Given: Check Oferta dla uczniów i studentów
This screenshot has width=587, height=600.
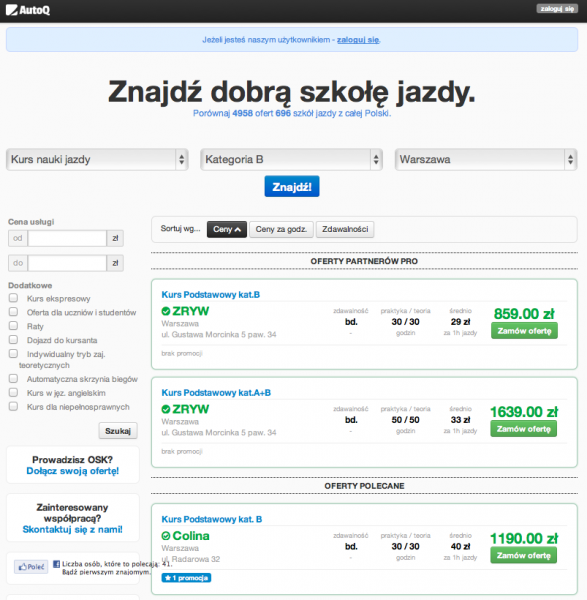Looking at the screenshot, I should tap(13, 311).
